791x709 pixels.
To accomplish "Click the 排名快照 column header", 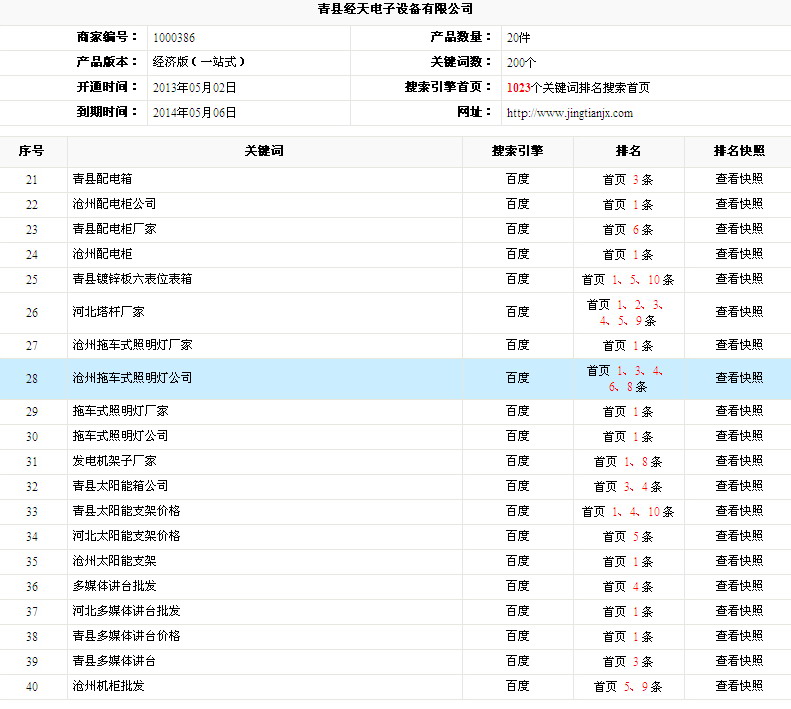I will (x=739, y=151).
